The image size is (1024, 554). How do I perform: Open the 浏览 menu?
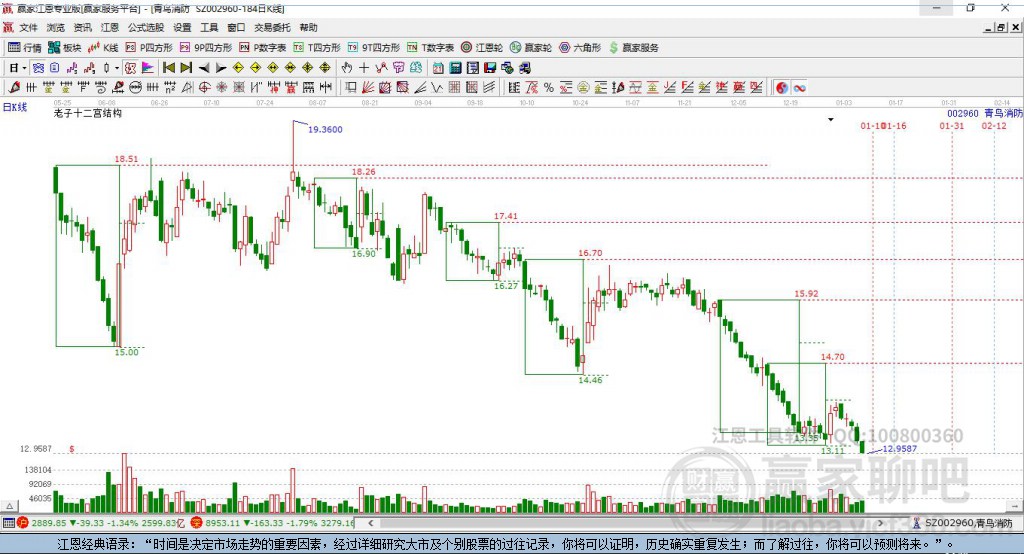[x=56, y=27]
